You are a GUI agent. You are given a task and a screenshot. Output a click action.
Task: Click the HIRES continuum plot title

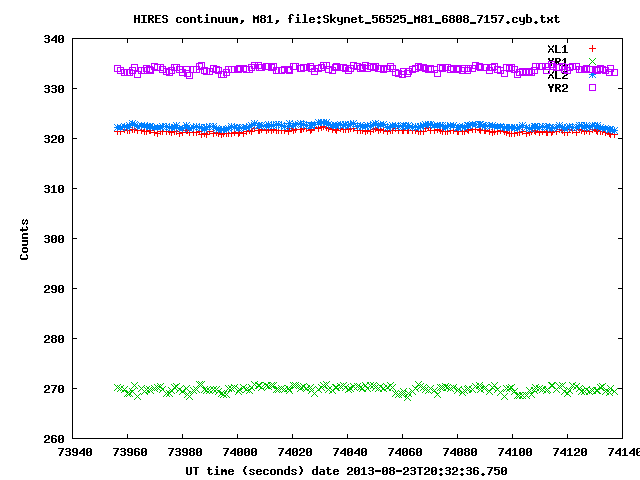pyautogui.click(x=319, y=19)
